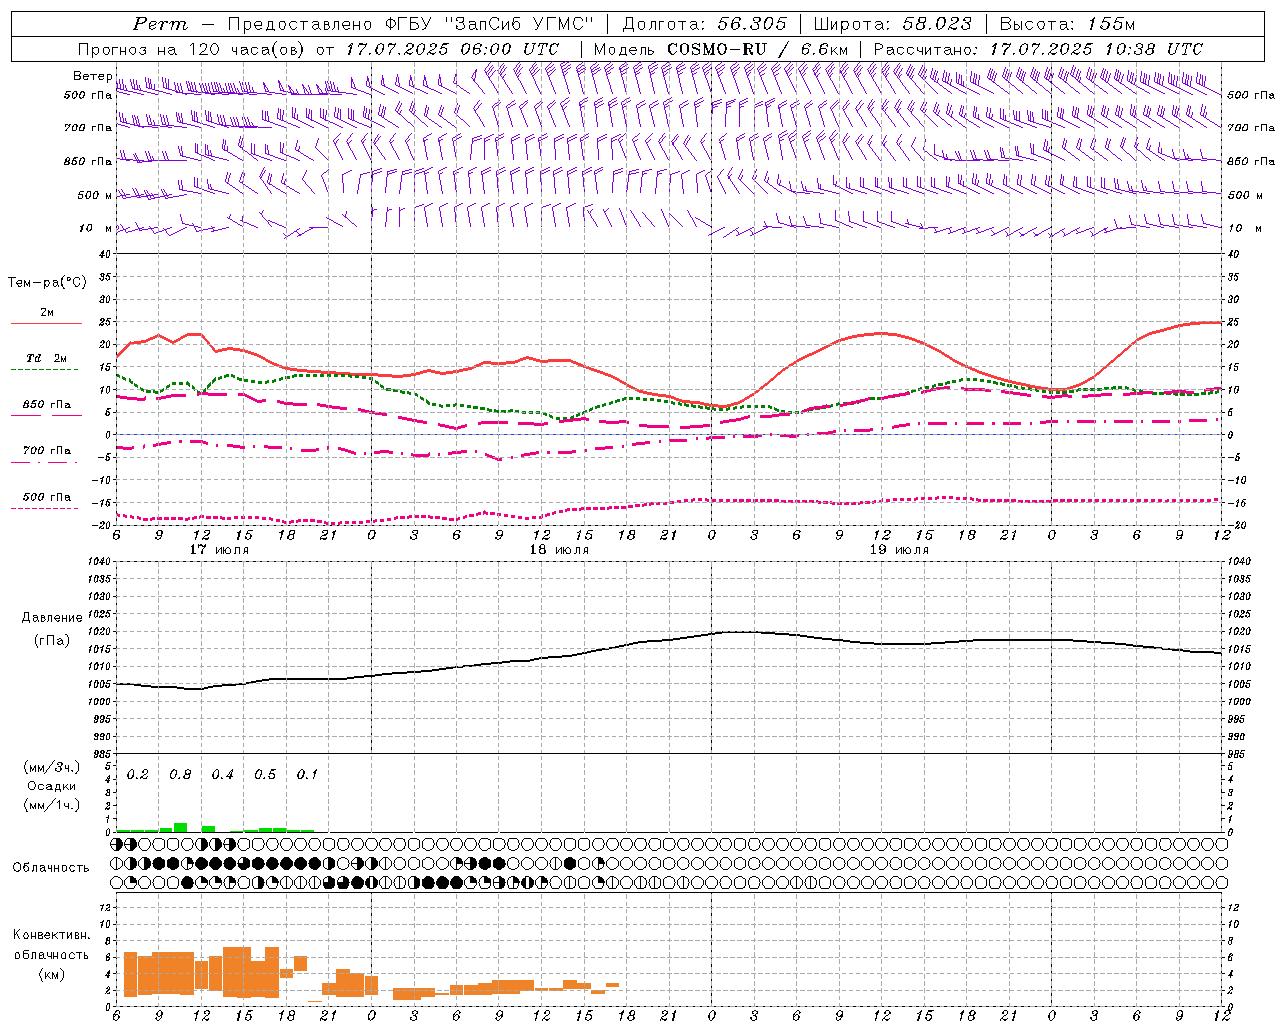Select the forecast start "17.07.2025 06:00 UTC"
This screenshot has height=1024, width=1280.
tap(453, 49)
